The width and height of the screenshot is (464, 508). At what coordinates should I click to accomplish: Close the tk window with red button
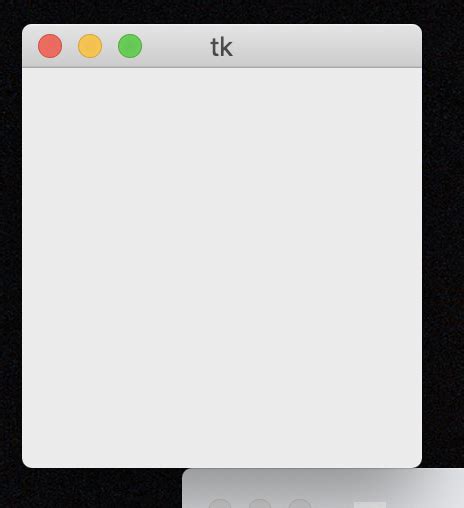tap(50, 46)
